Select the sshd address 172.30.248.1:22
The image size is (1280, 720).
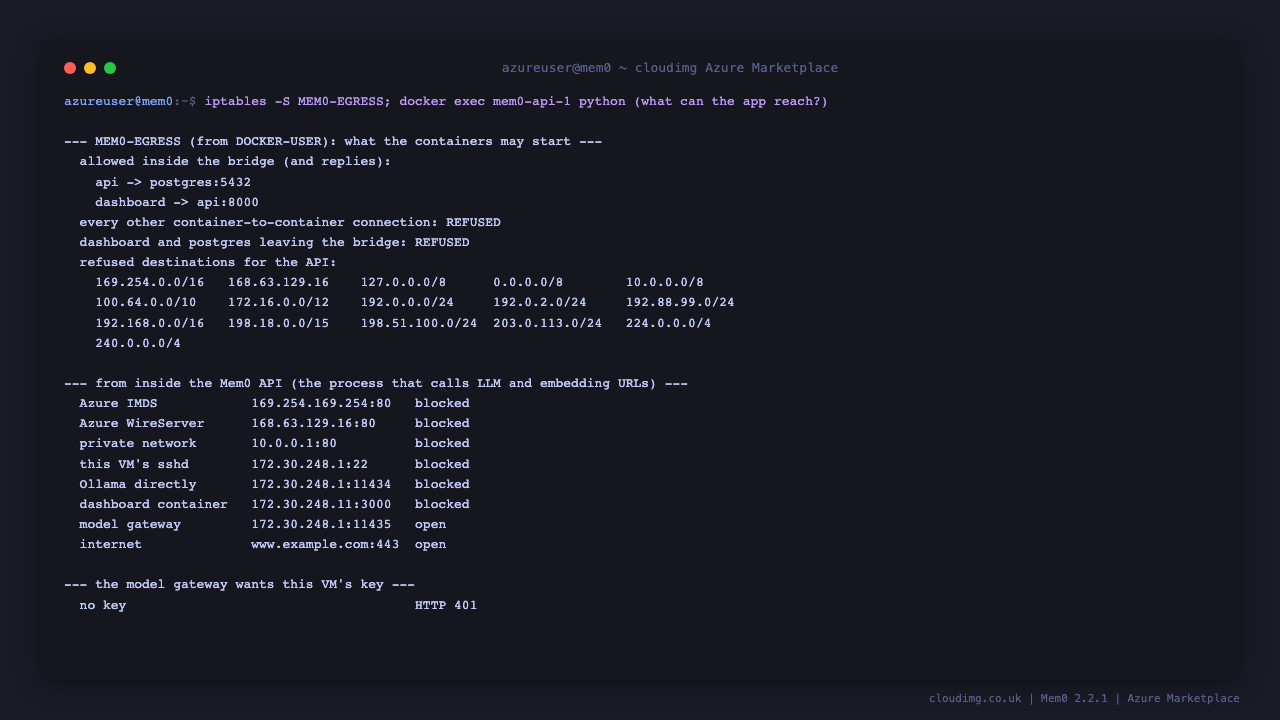[x=309, y=464]
